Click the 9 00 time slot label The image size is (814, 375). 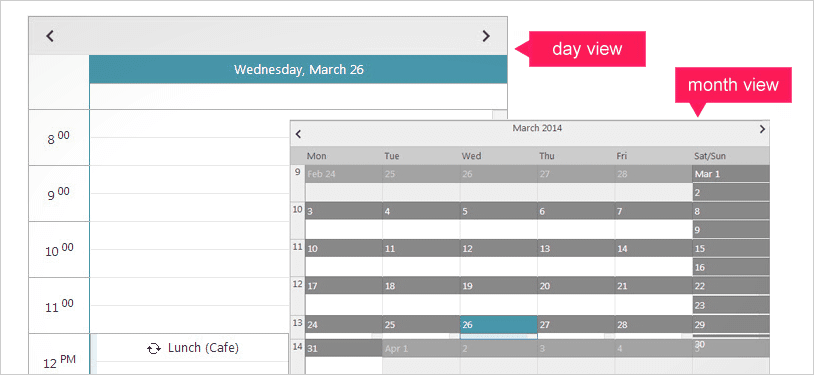coord(58,194)
